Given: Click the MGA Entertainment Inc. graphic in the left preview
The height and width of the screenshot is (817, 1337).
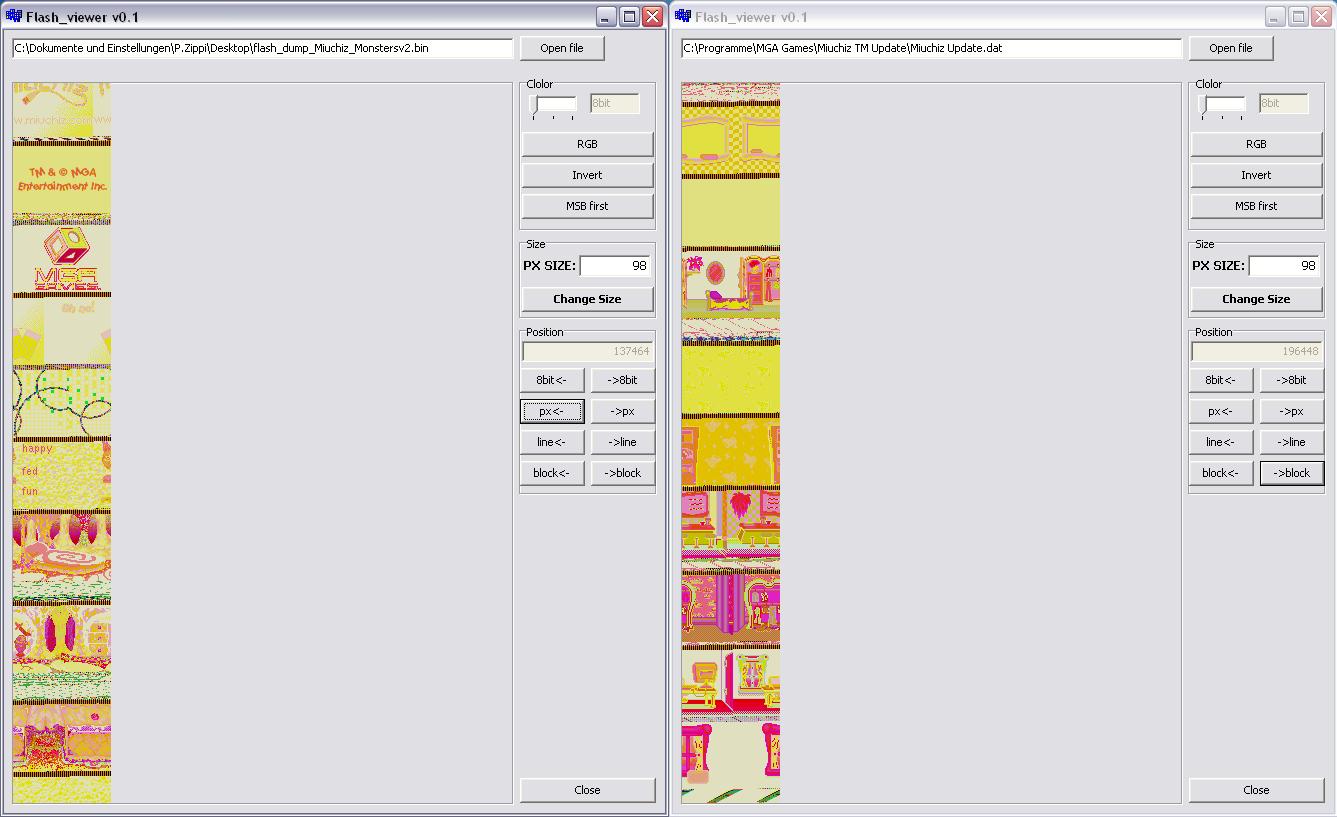Looking at the screenshot, I should [x=62, y=179].
